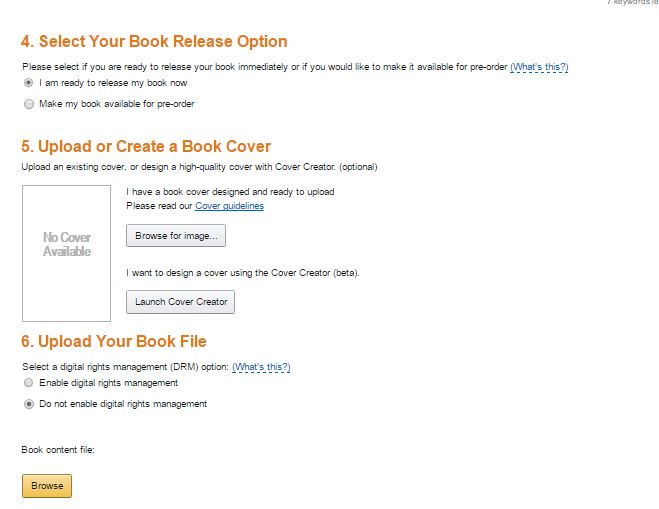The image size is (659, 509).
Task: Open 'What's this?' link beside DRM option
Action: point(261,367)
